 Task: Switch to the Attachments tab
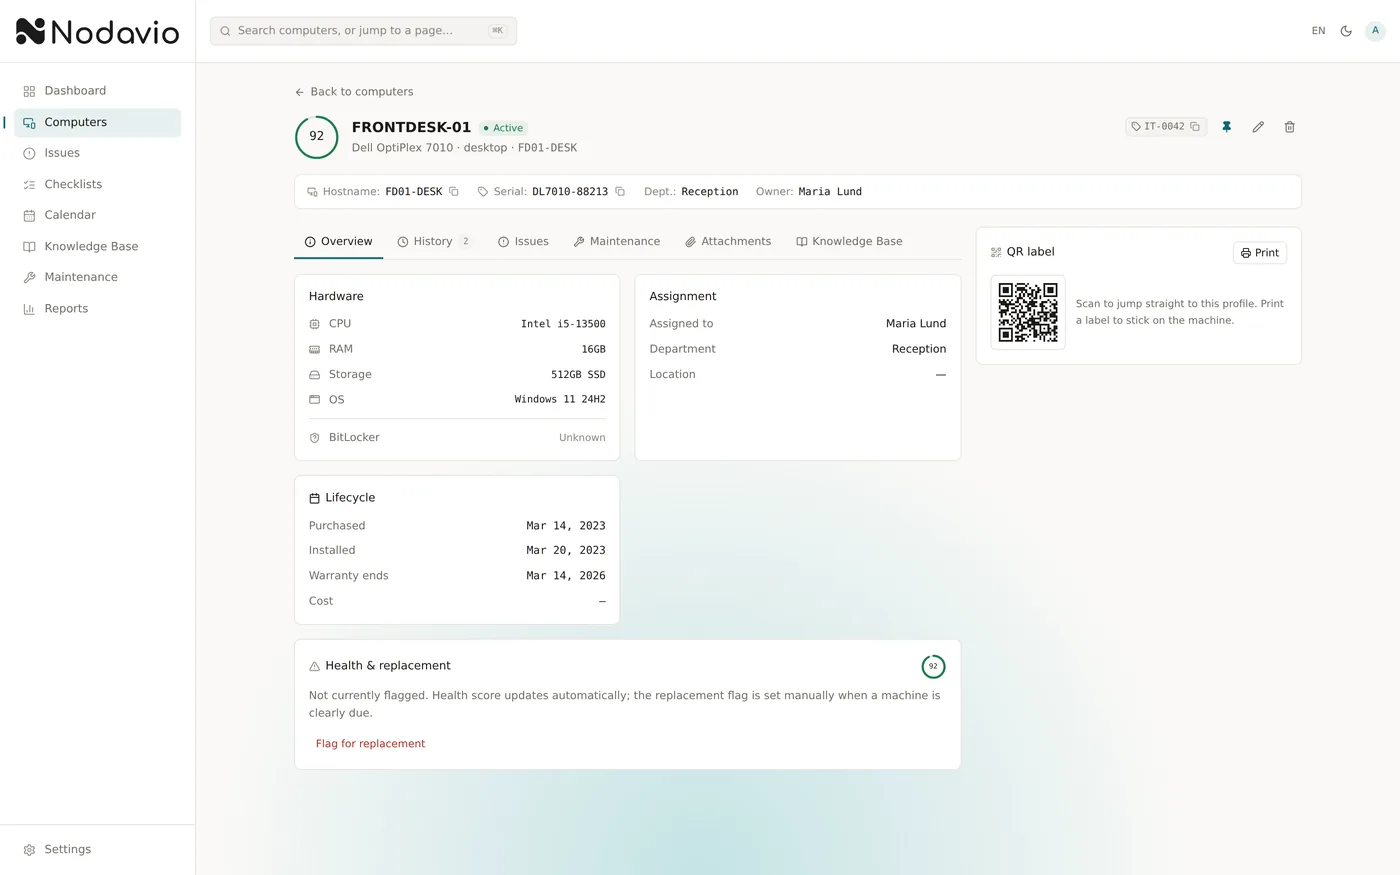728,242
